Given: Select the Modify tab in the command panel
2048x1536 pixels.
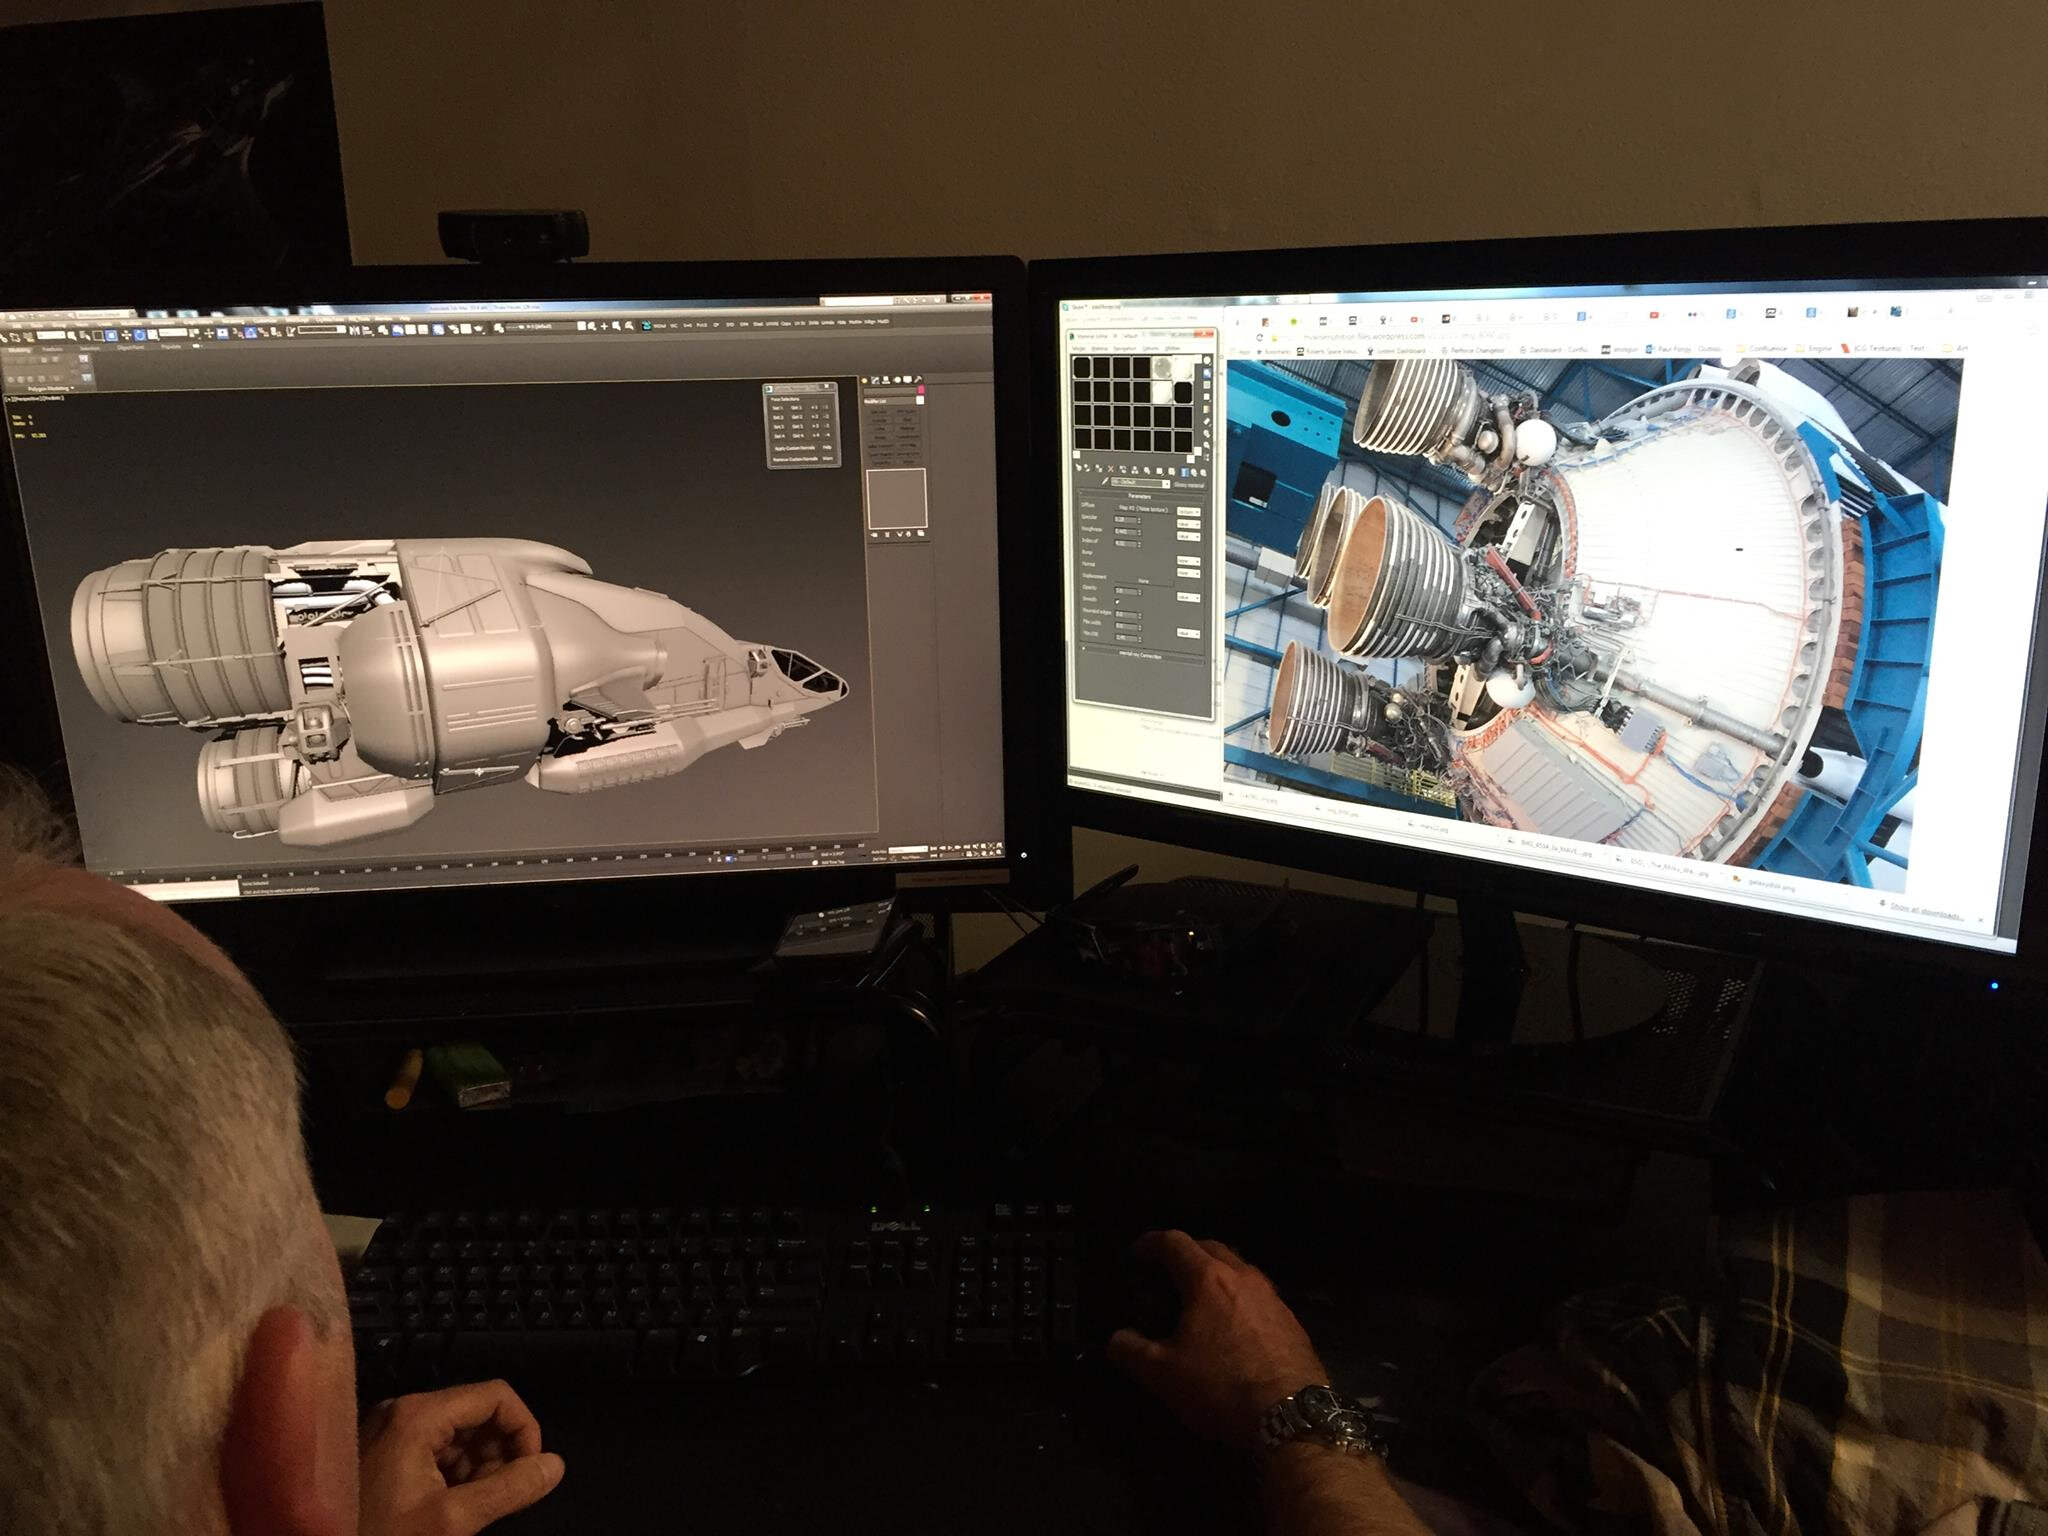Looking at the screenshot, I should tap(875, 381).
